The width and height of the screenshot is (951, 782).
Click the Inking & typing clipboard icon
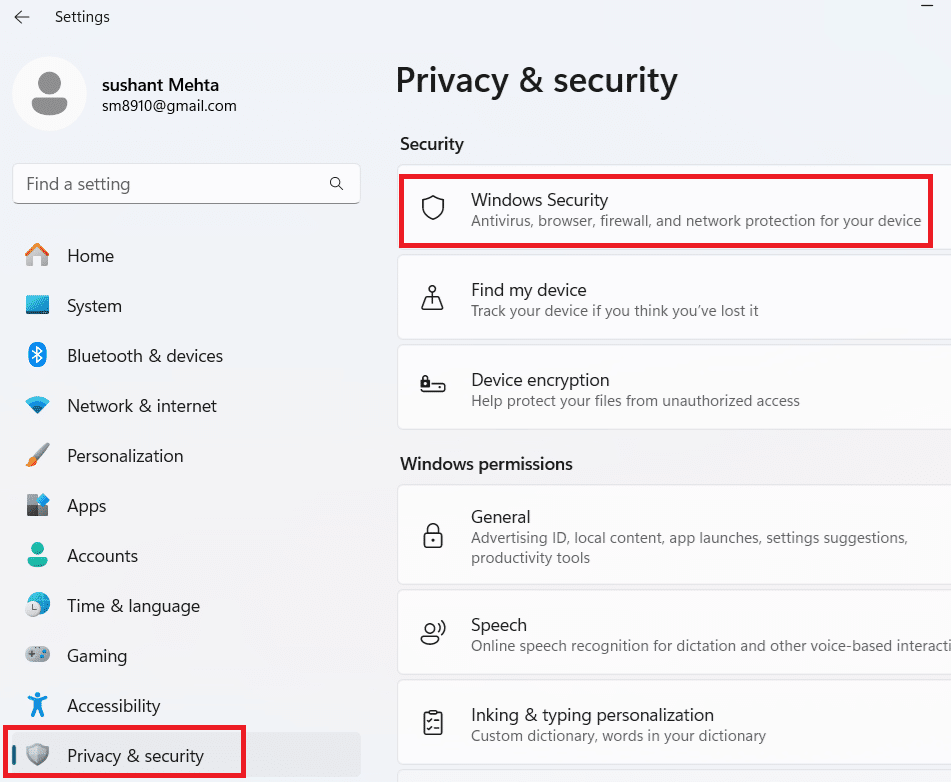tap(433, 723)
